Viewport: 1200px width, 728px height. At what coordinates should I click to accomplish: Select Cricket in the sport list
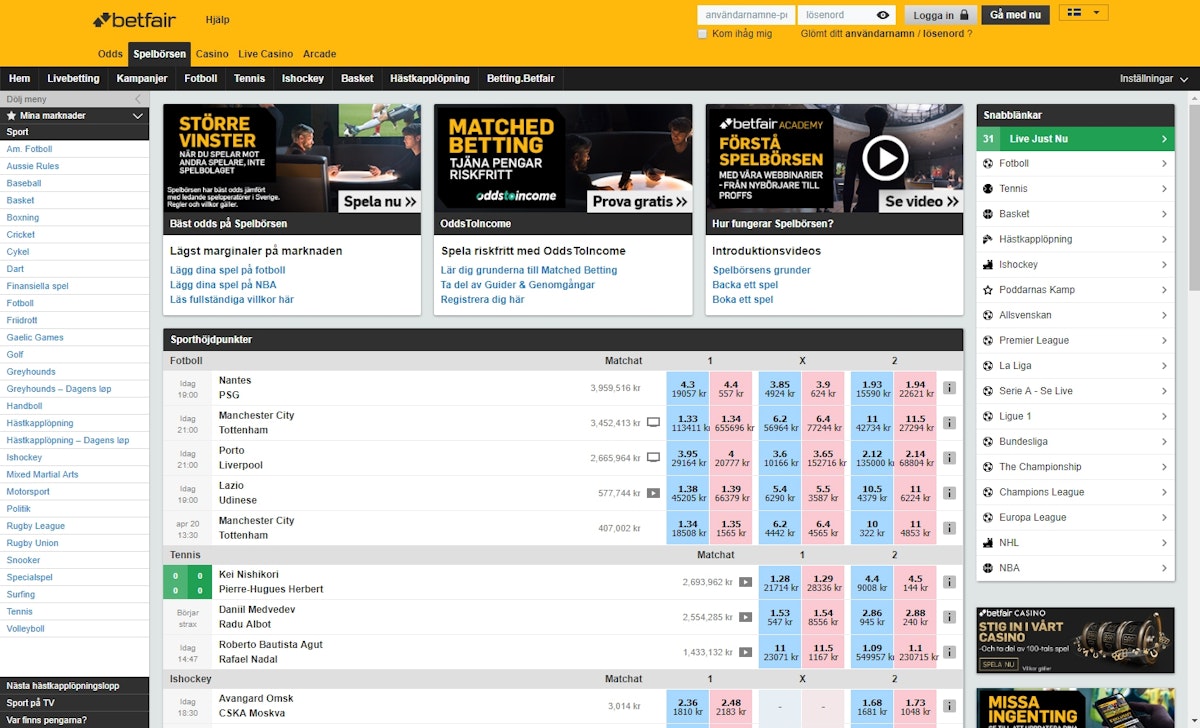pos(21,235)
